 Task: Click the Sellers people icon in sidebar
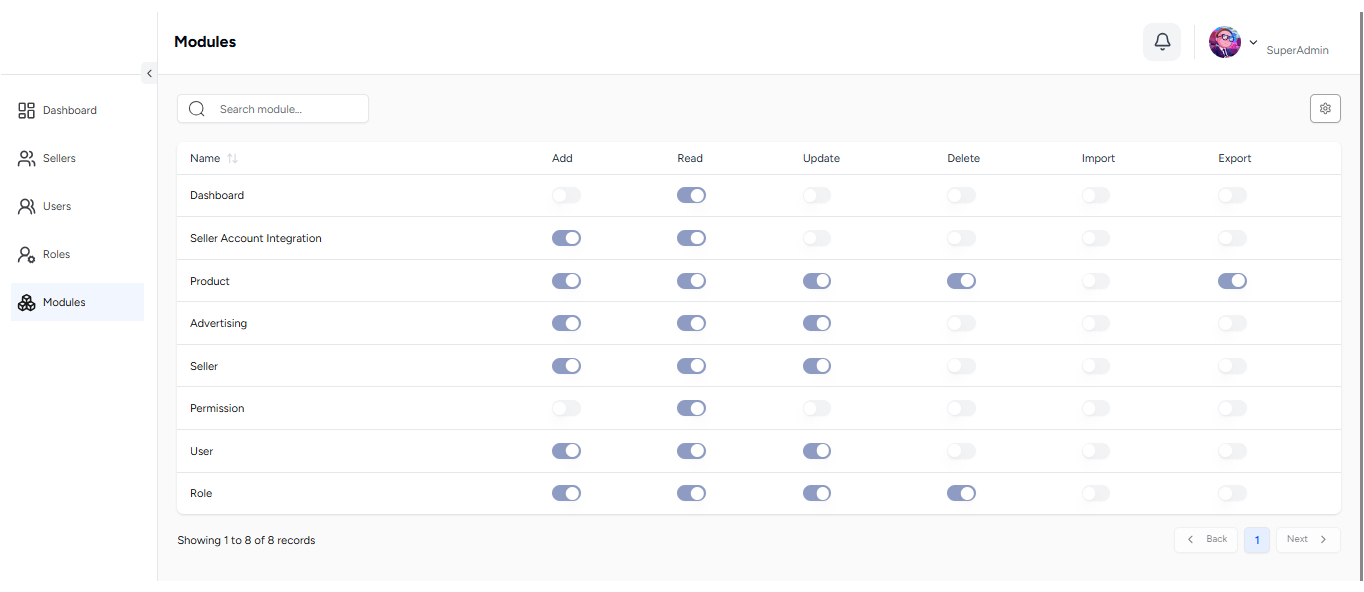27,158
